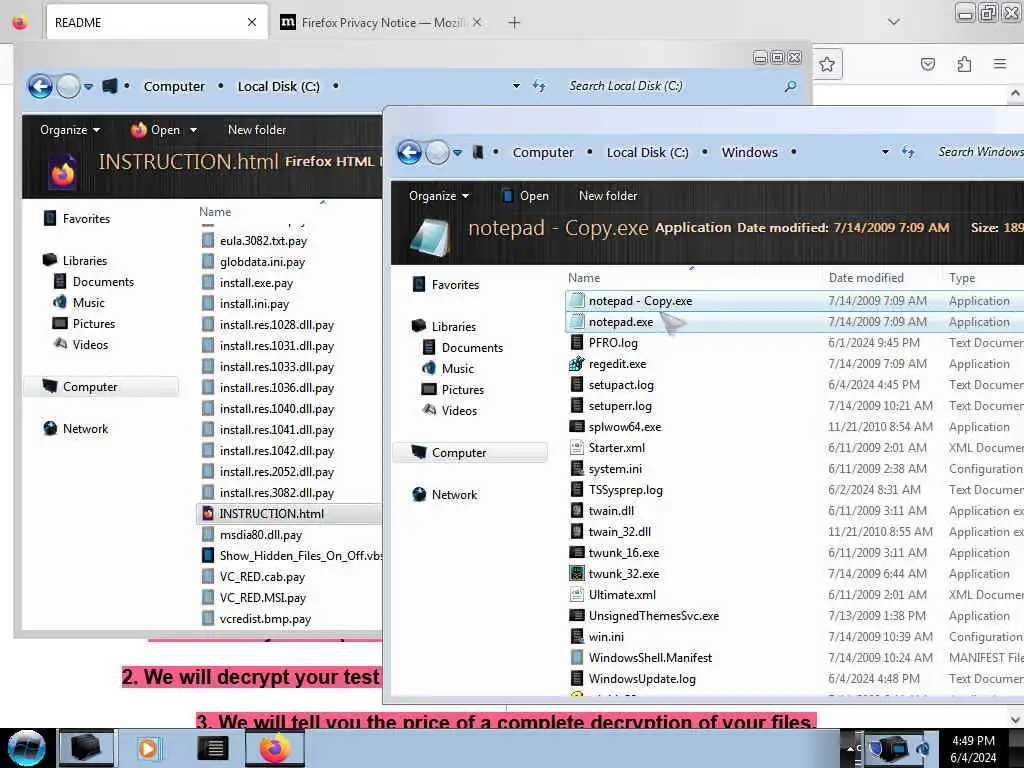The width and height of the screenshot is (1024, 768).
Task: Click Save to Pocket icon in Firefox
Action: (927, 64)
